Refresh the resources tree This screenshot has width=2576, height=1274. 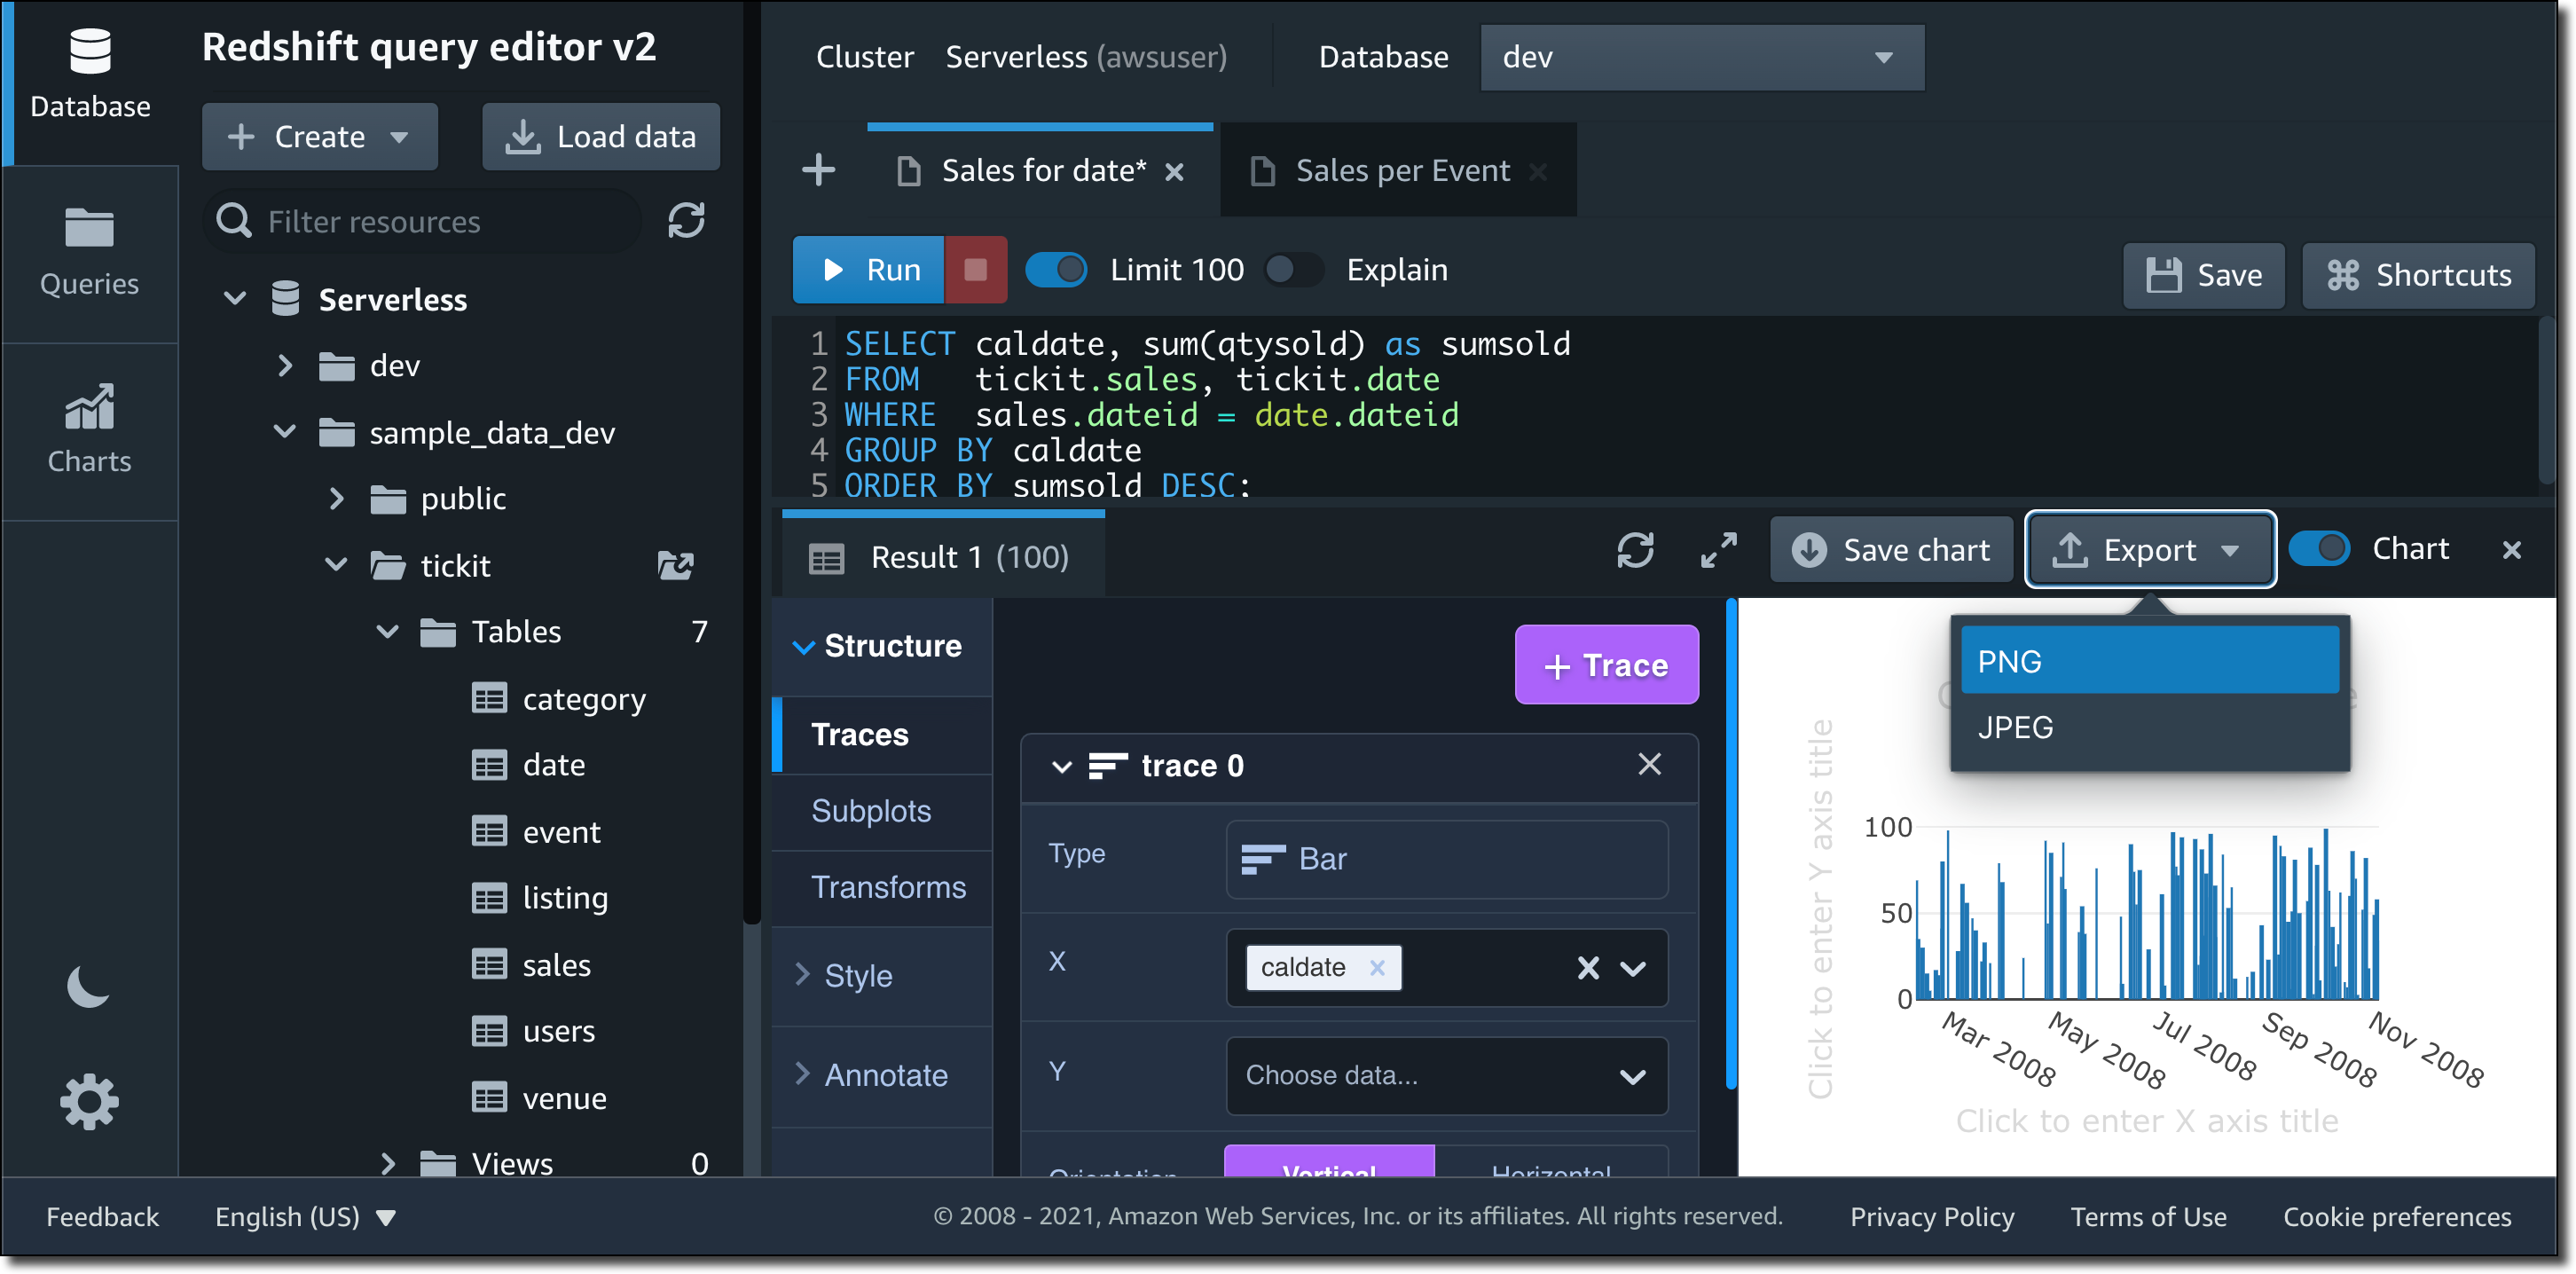pos(686,220)
